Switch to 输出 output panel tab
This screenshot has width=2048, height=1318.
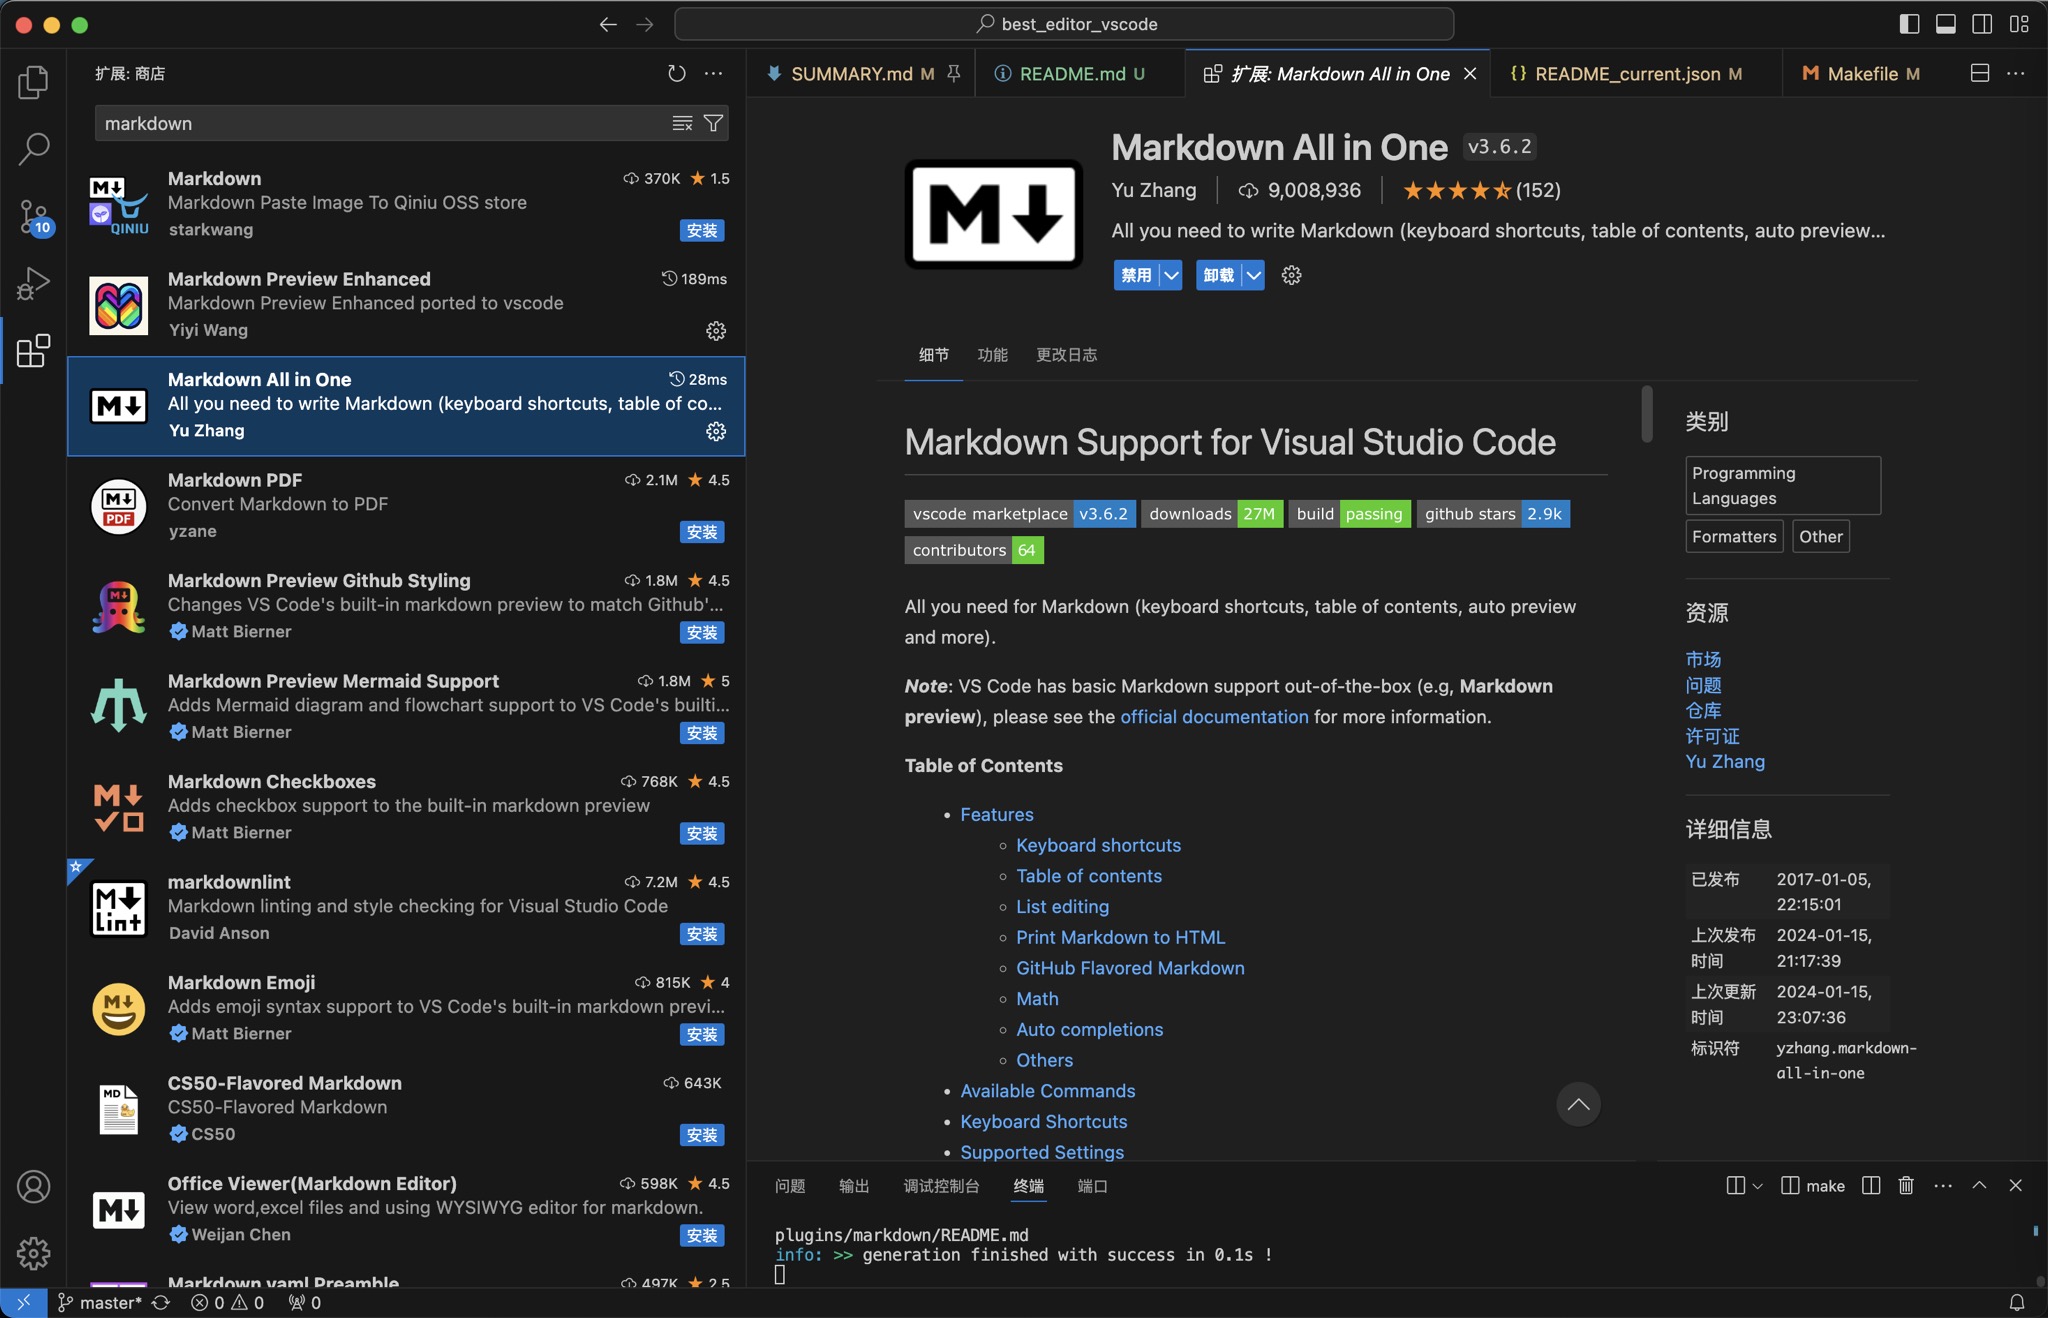click(x=854, y=1186)
